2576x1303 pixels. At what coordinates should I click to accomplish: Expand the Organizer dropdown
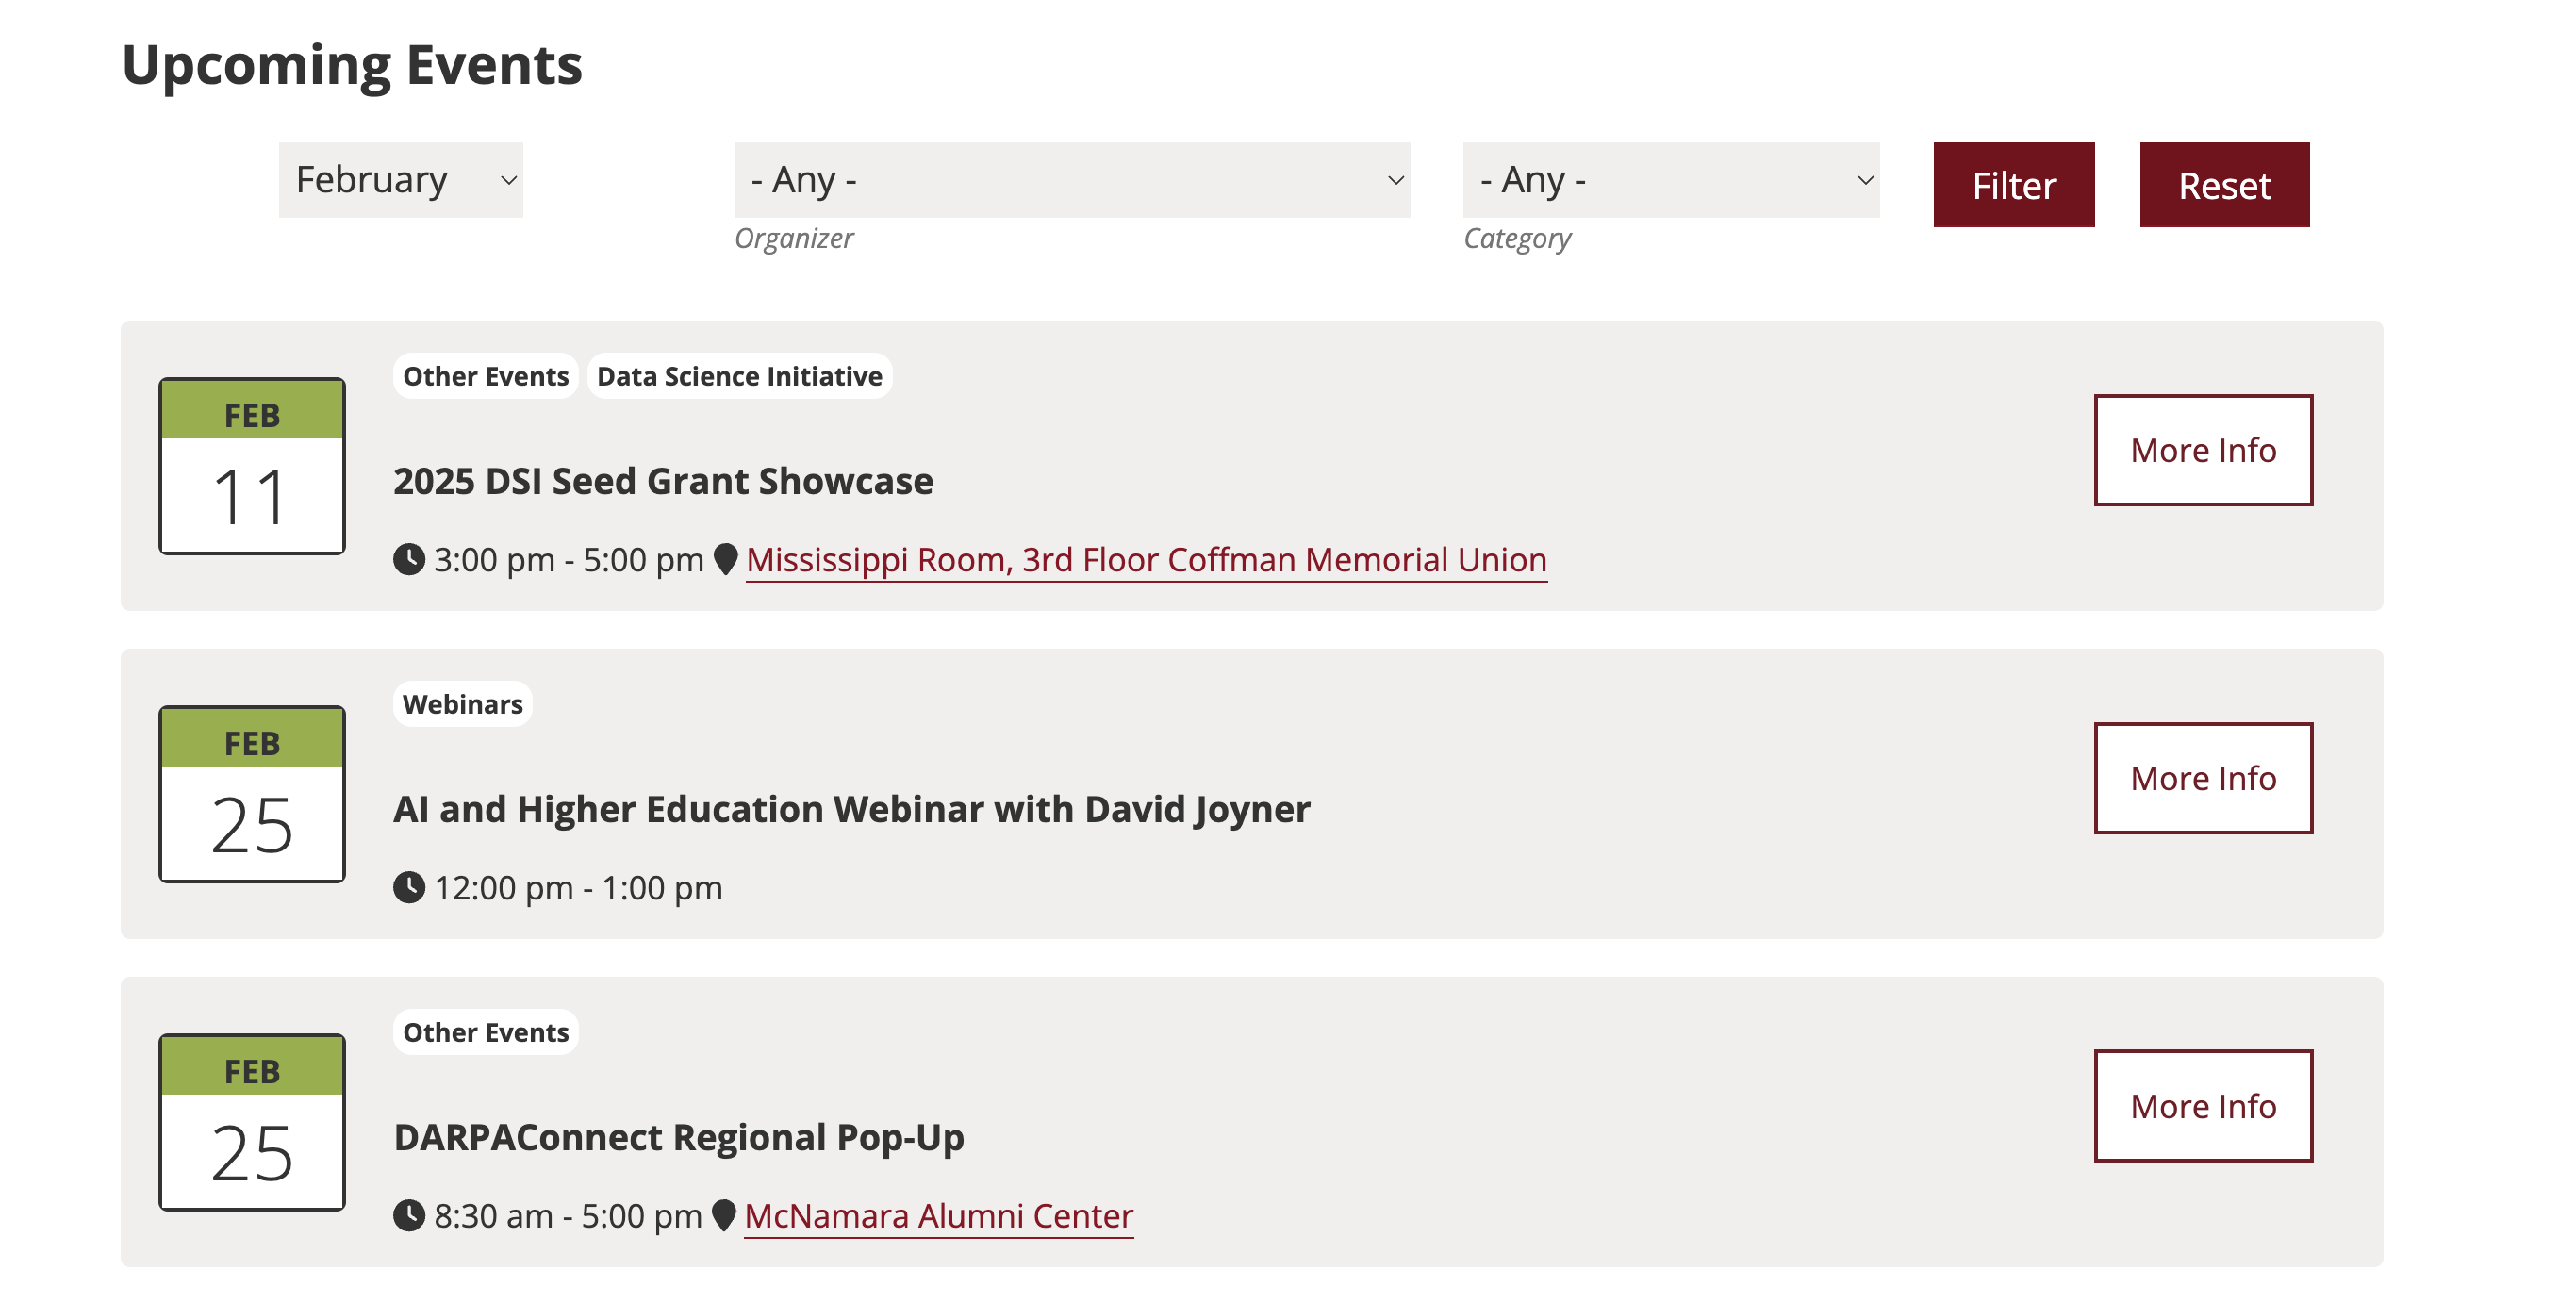click(1072, 180)
